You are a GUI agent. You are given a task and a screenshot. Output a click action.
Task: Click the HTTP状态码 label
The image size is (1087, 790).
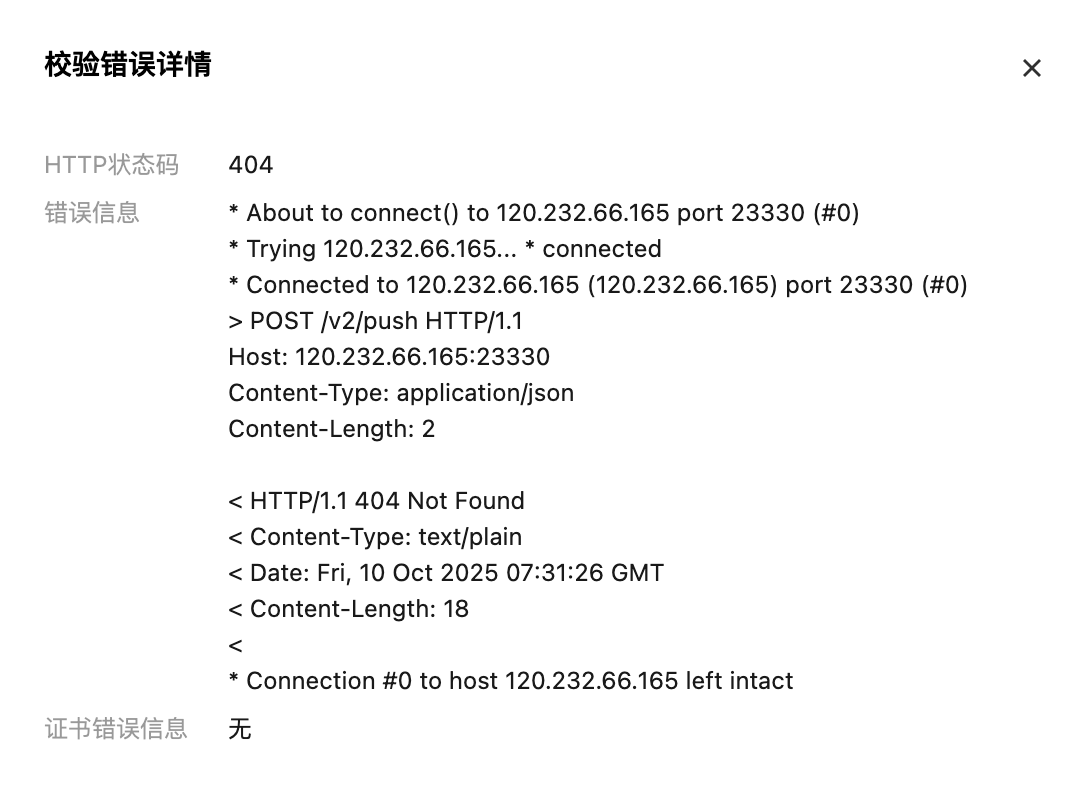[112, 165]
